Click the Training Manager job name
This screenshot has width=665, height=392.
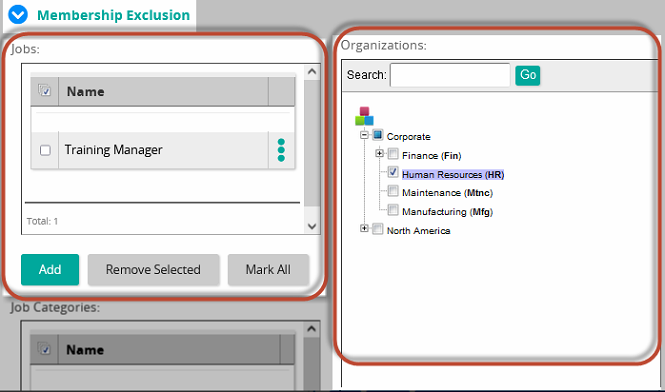pos(113,150)
